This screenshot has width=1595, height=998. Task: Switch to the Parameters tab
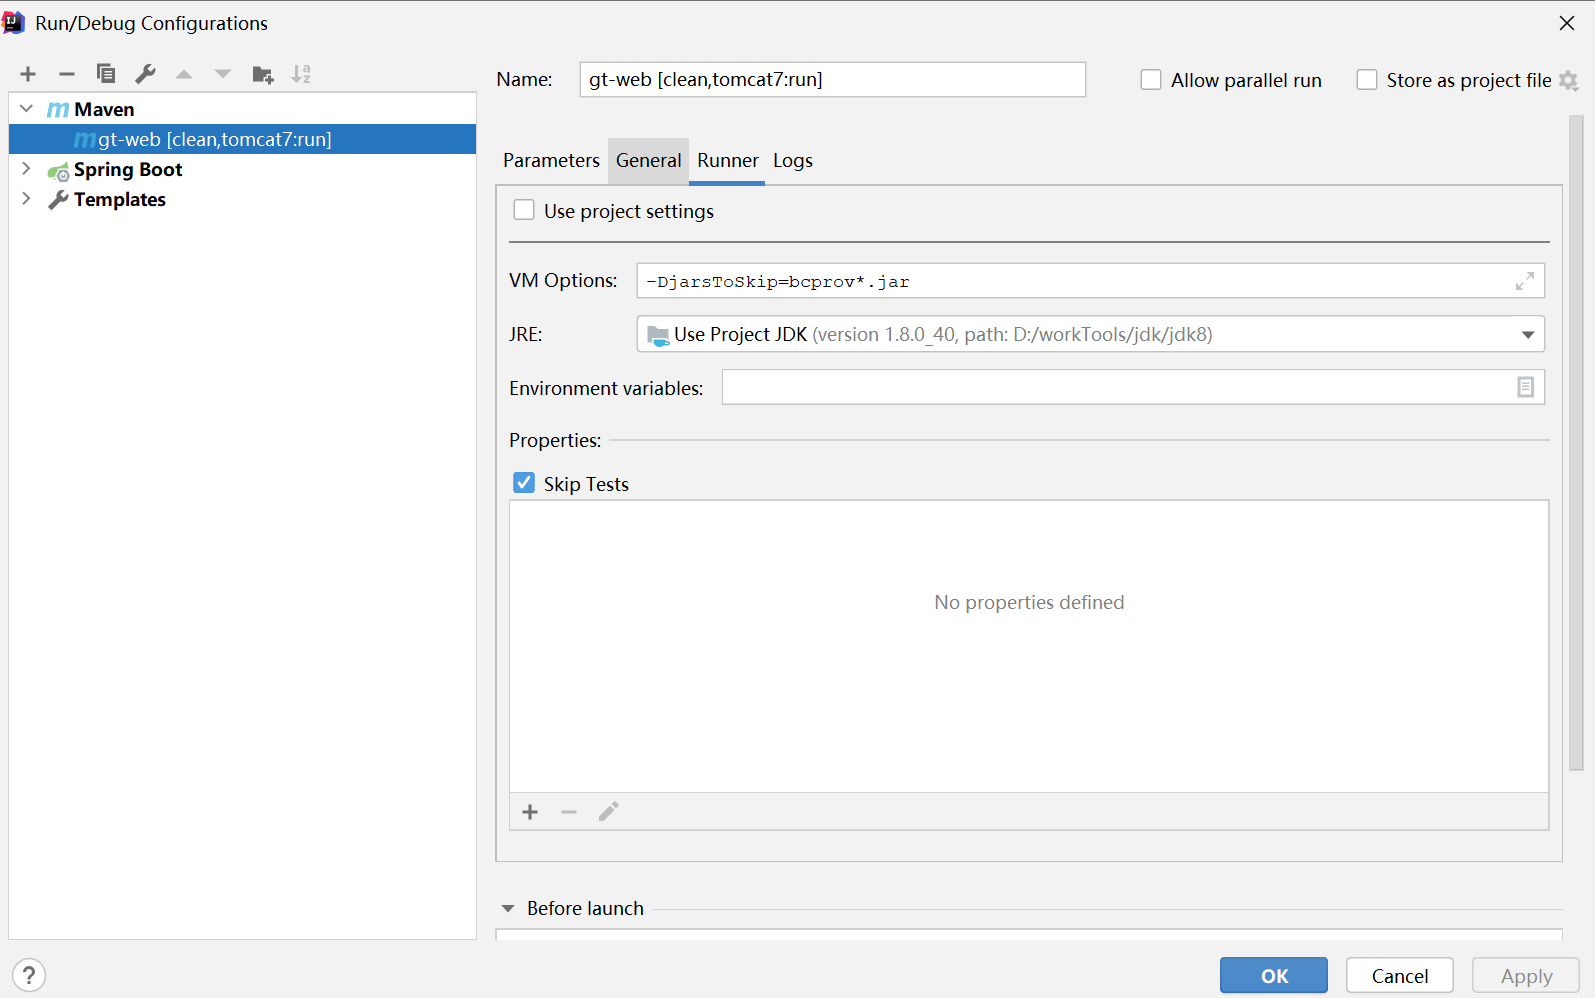click(x=551, y=161)
